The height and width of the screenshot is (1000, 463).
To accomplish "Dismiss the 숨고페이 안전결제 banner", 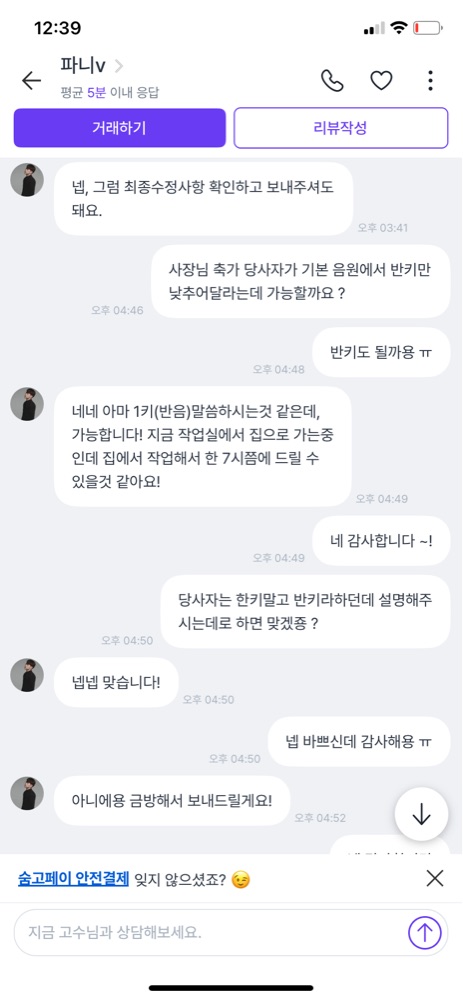I will point(435,878).
